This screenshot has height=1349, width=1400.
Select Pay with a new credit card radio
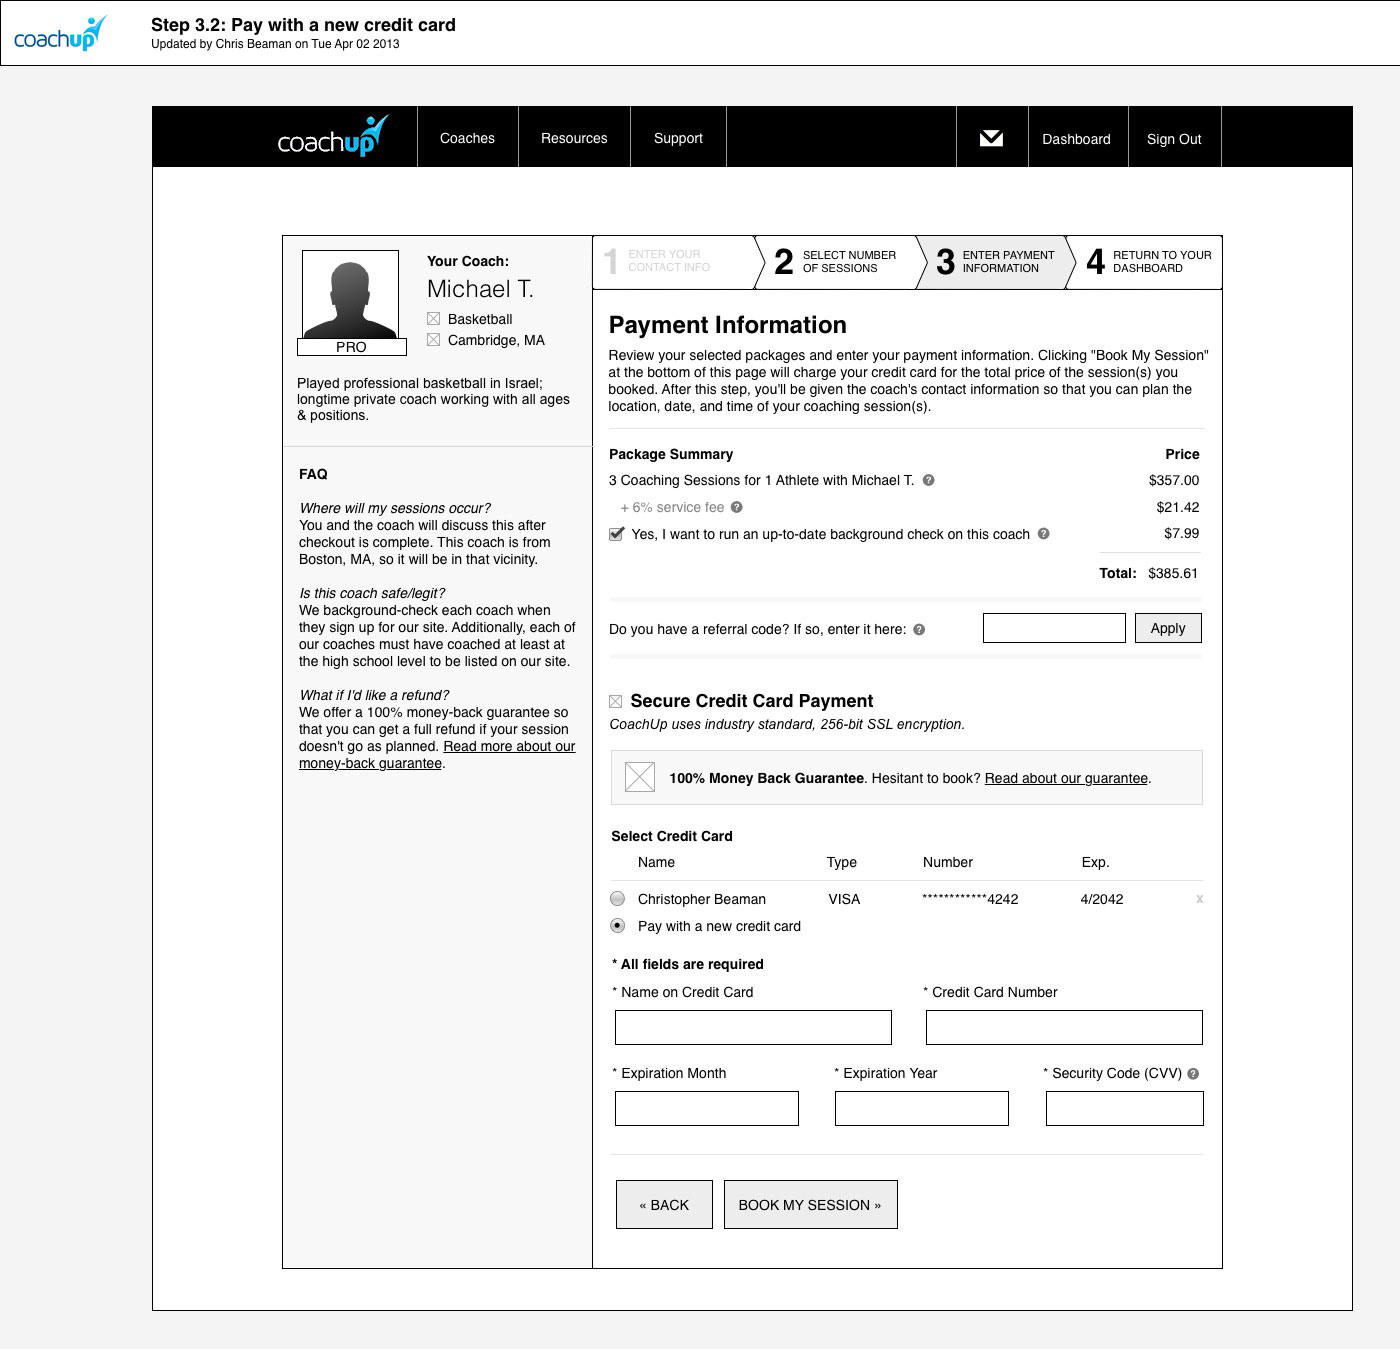click(x=618, y=926)
